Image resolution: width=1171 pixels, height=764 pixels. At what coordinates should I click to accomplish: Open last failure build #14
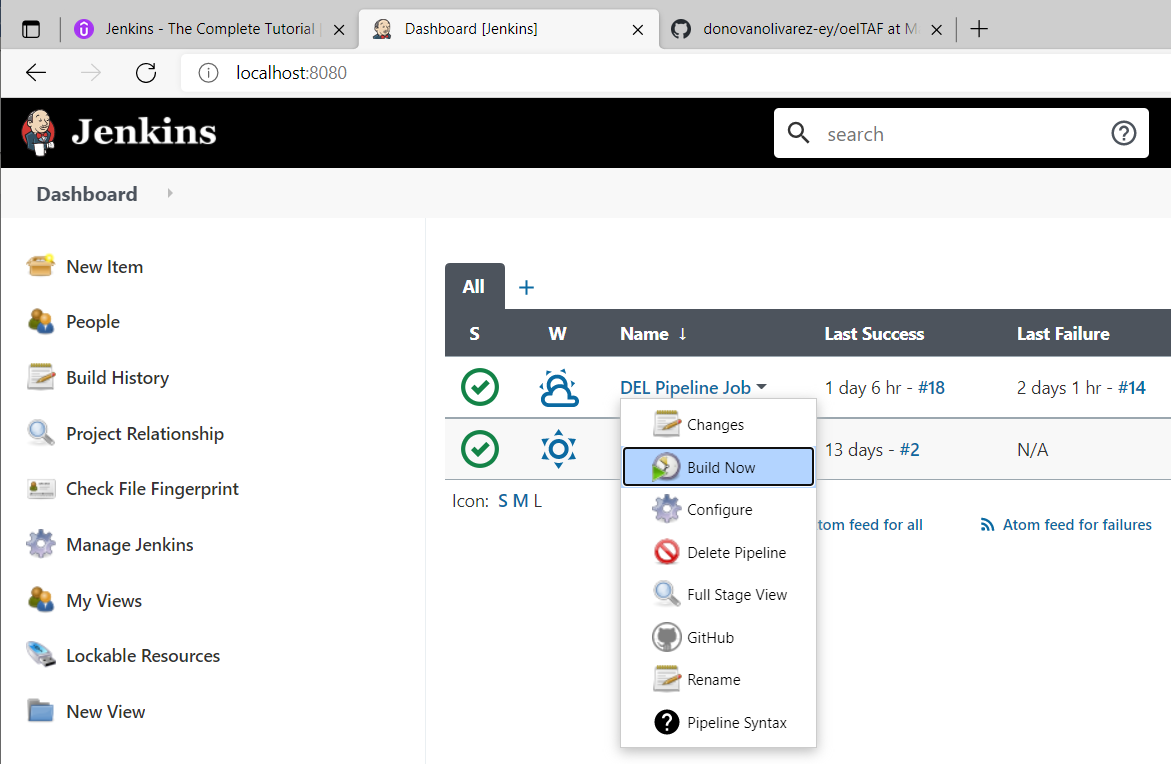click(x=1131, y=388)
